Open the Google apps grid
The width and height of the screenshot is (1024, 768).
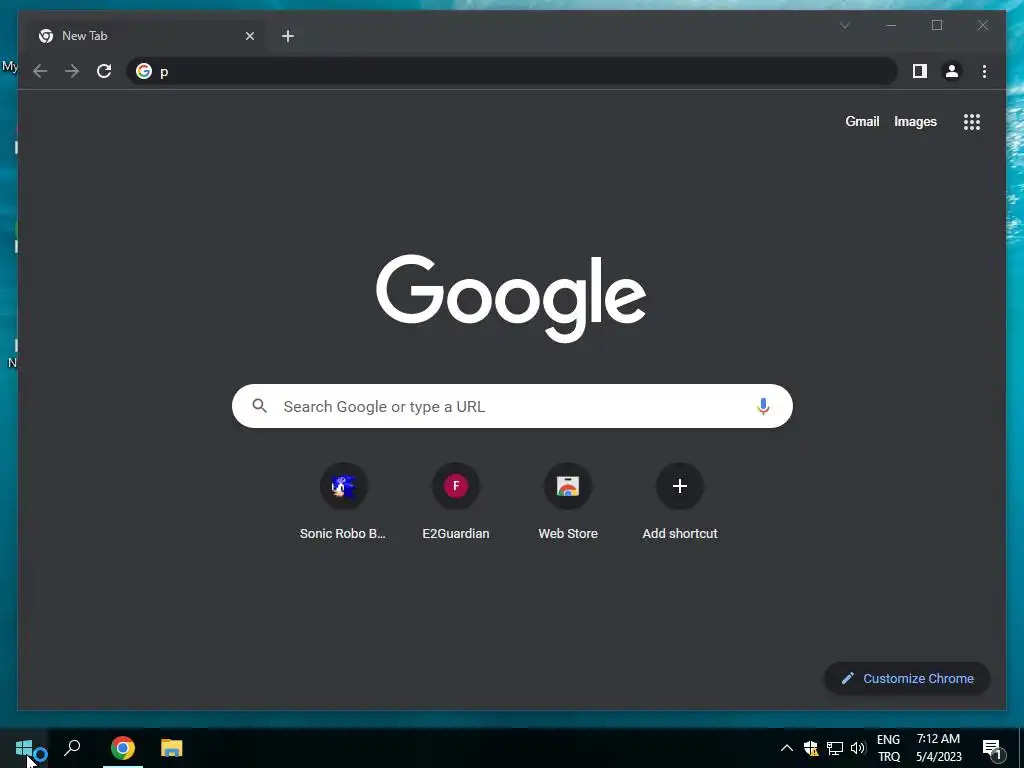[x=972, y=121]
